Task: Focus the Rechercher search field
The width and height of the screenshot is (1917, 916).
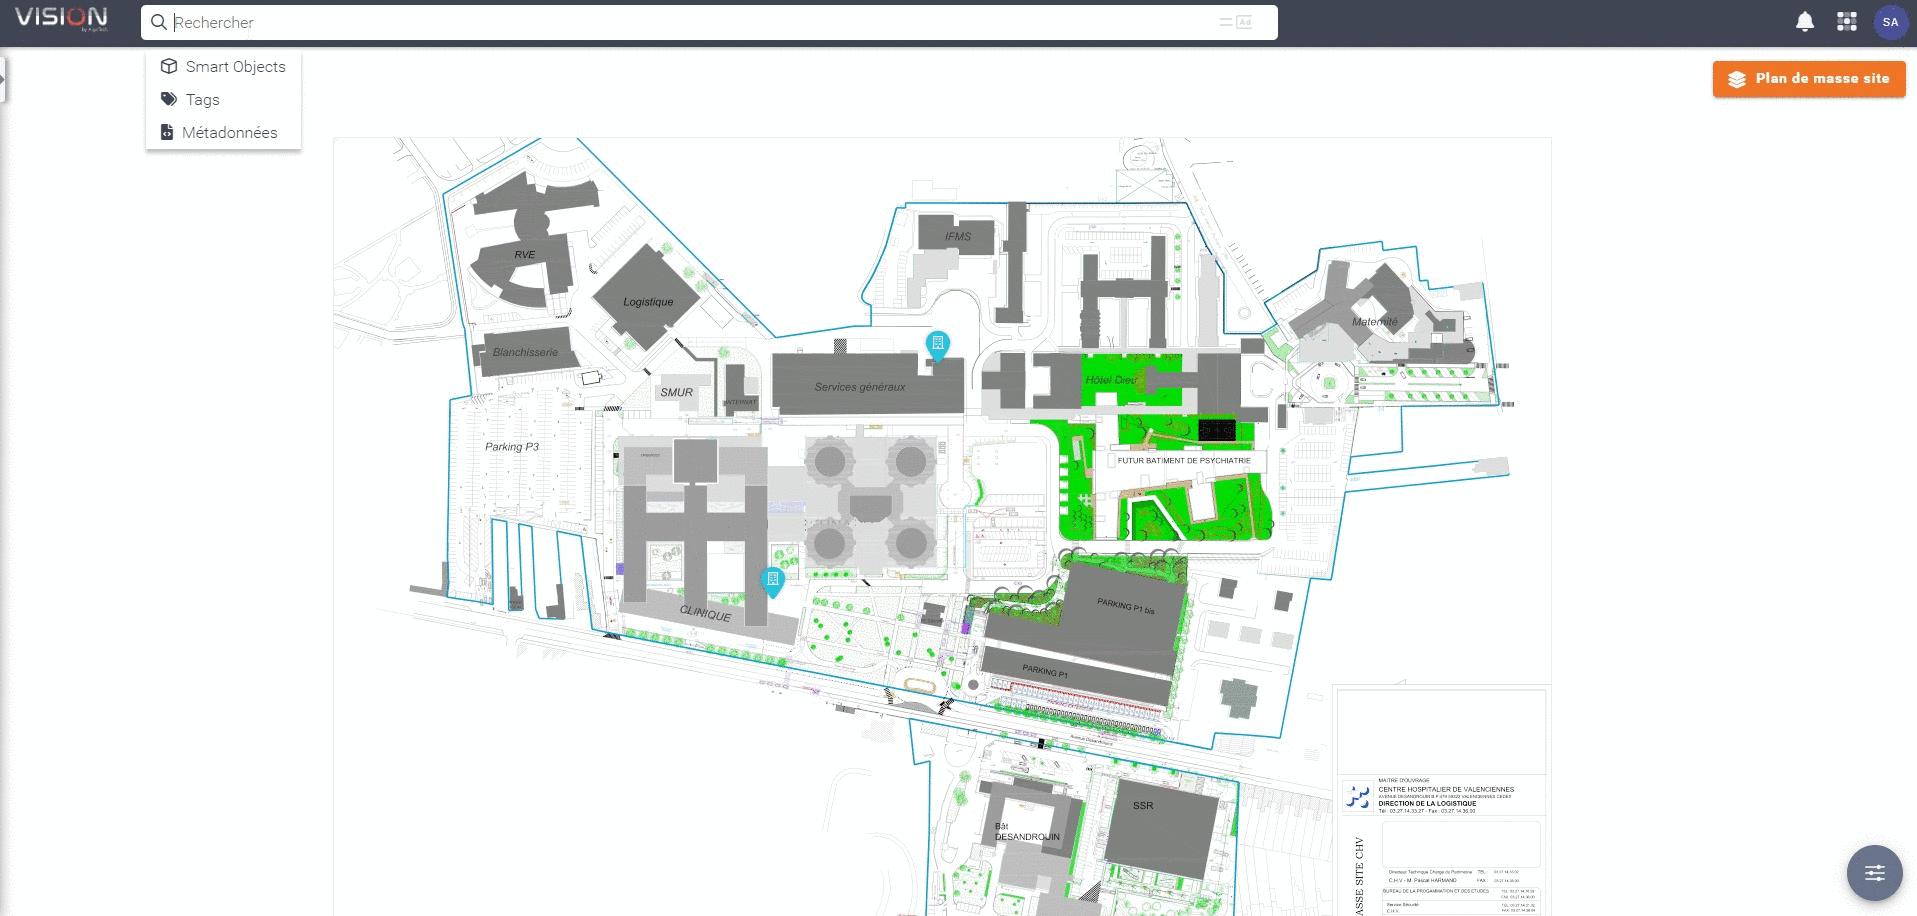Action: (709, 22)
